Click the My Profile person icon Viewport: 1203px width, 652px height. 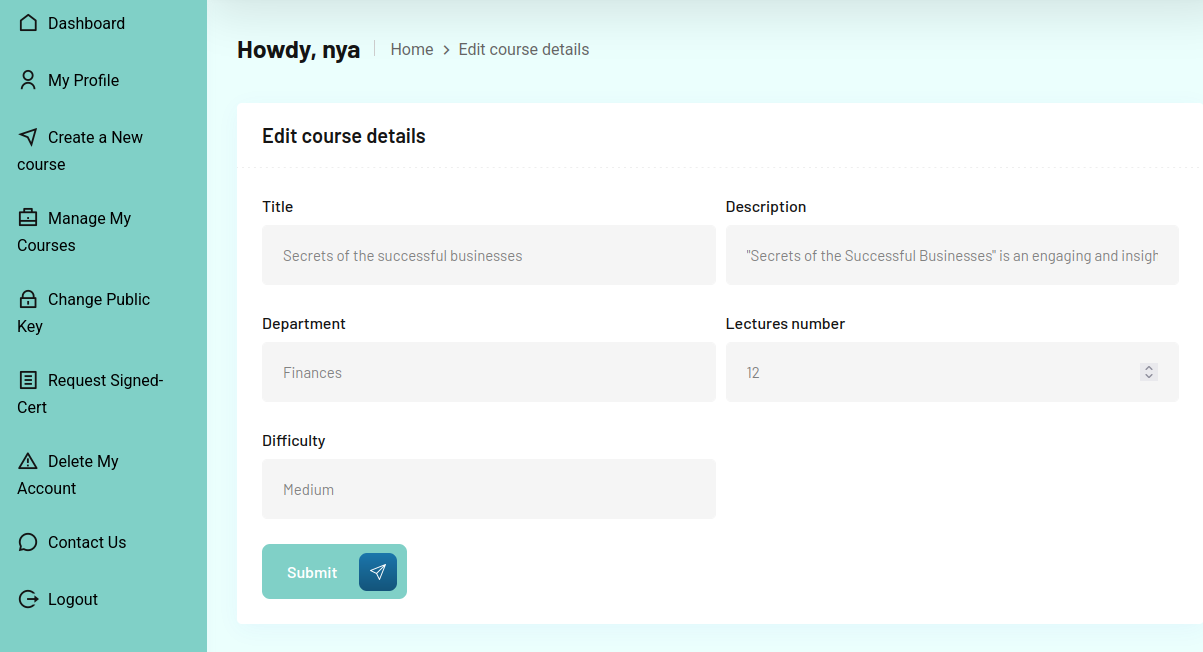coord(28,80)
